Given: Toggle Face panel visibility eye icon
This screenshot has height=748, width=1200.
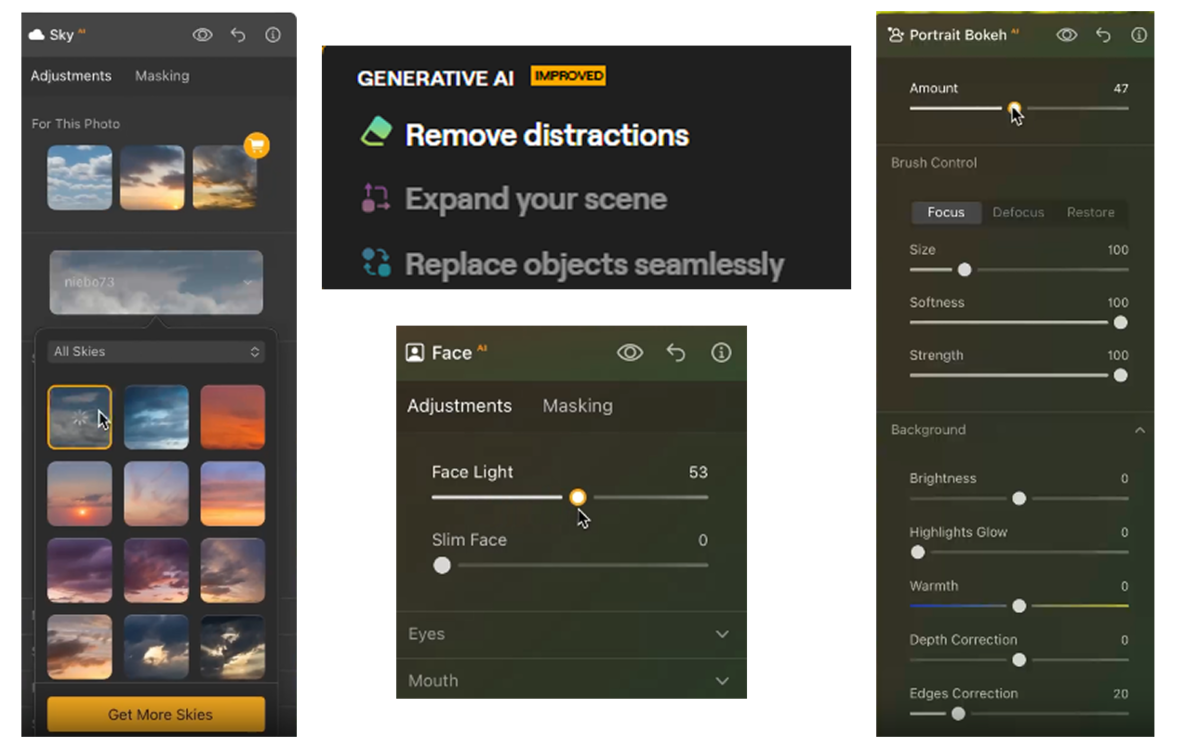Looking at the screenshot, I should 630,352.
